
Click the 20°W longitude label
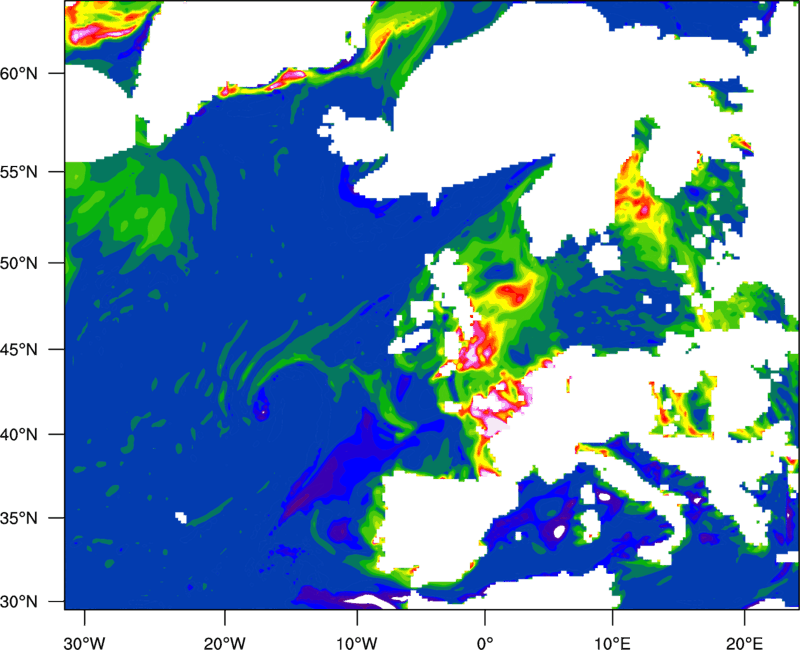[224, 643]
